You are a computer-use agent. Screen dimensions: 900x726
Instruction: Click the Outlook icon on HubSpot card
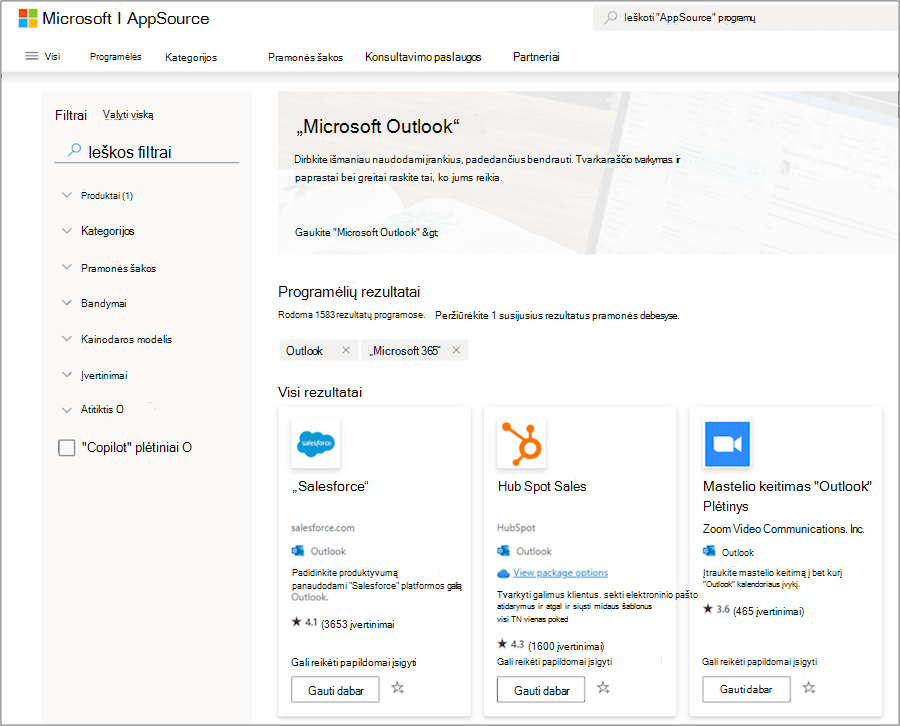[x=503, y=551]
